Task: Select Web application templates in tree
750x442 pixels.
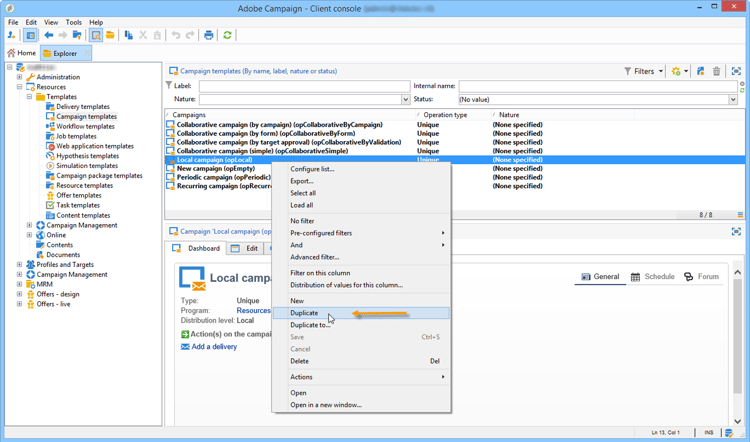Action: pos(95,146)
